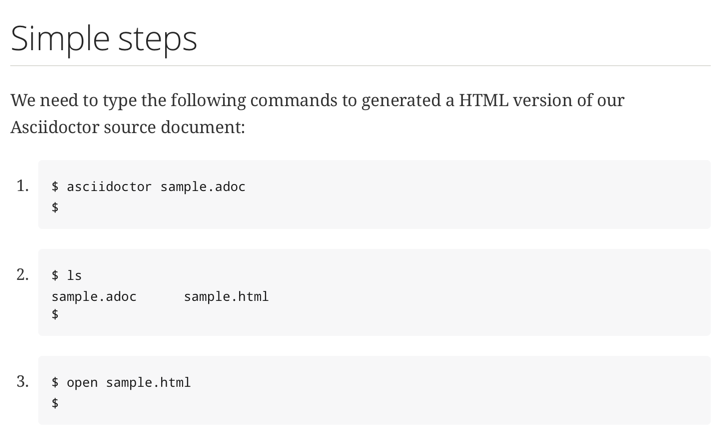Click the "ls" command in step 2
Image resolution: width=720 pixels, height=438 pixels.
point(74,275)
